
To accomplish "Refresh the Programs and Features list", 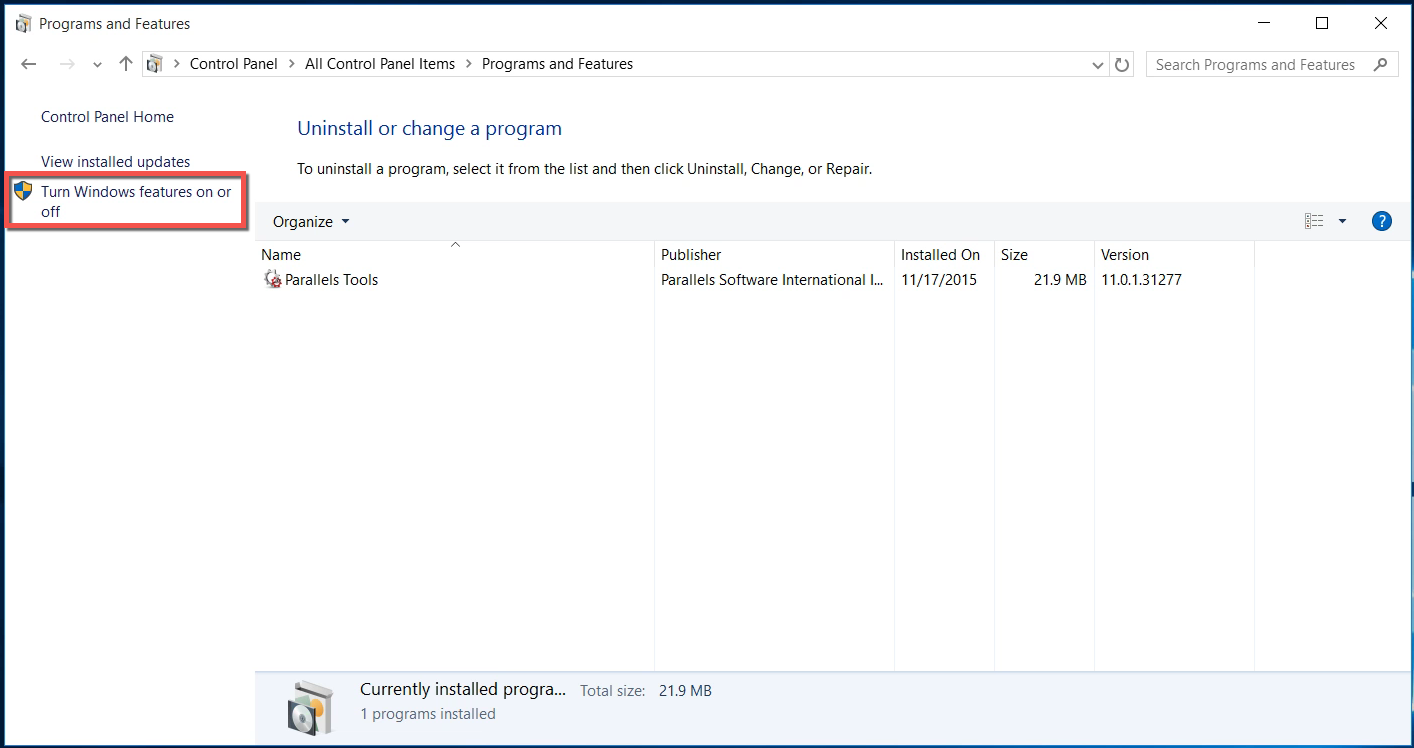I will (x=1122, y=64).
